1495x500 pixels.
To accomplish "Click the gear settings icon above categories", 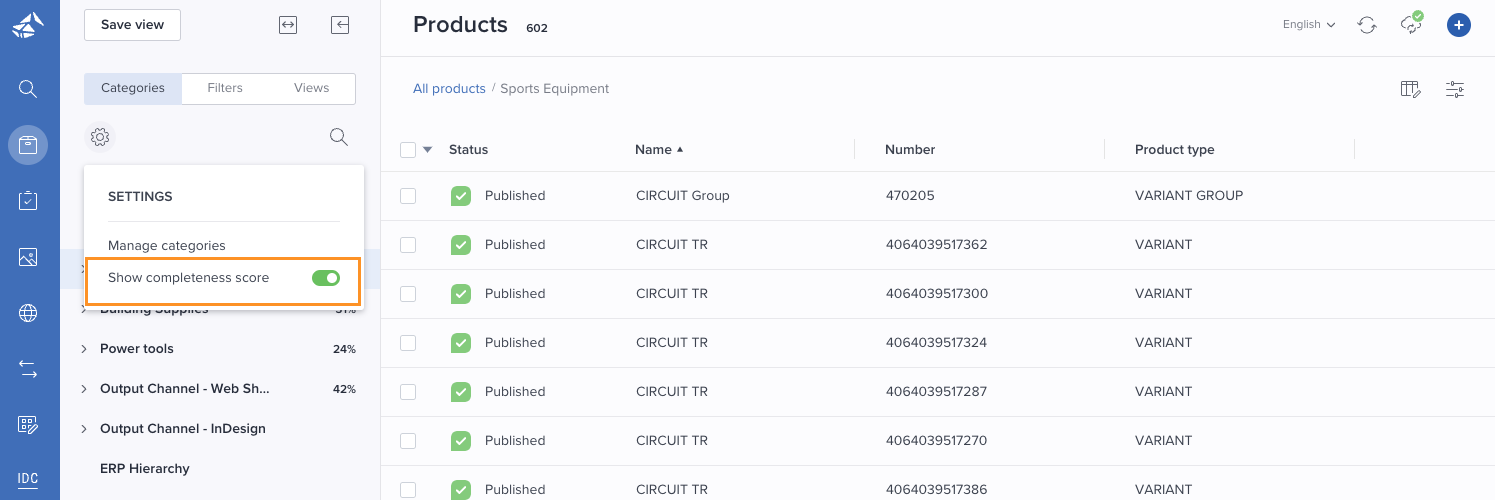I will click(x=100, y=137).
